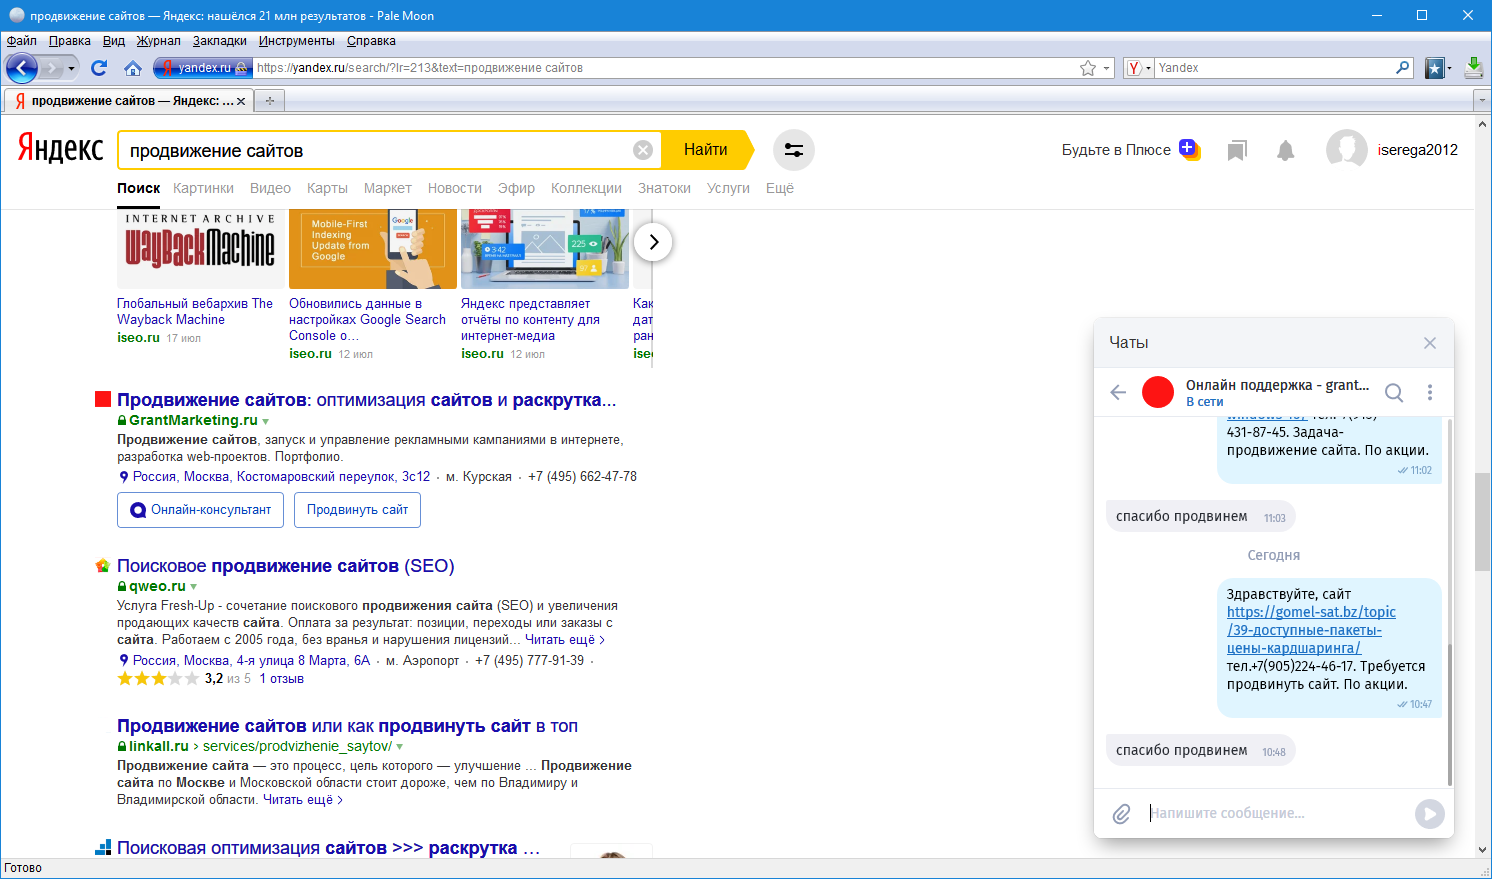Click the browser URL address field

point(665,68)
